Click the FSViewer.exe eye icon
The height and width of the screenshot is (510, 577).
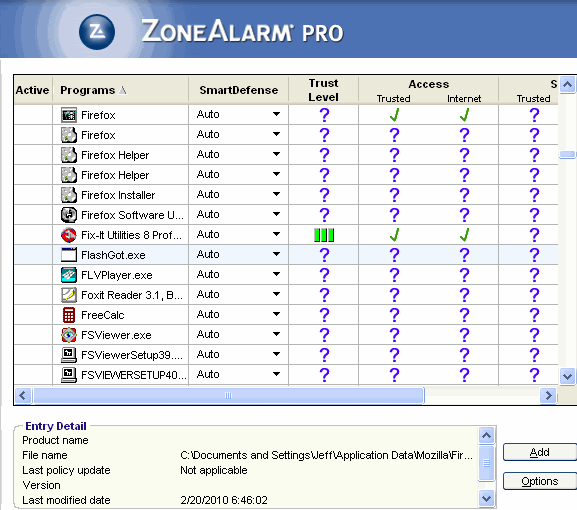[x=69, y=335]
